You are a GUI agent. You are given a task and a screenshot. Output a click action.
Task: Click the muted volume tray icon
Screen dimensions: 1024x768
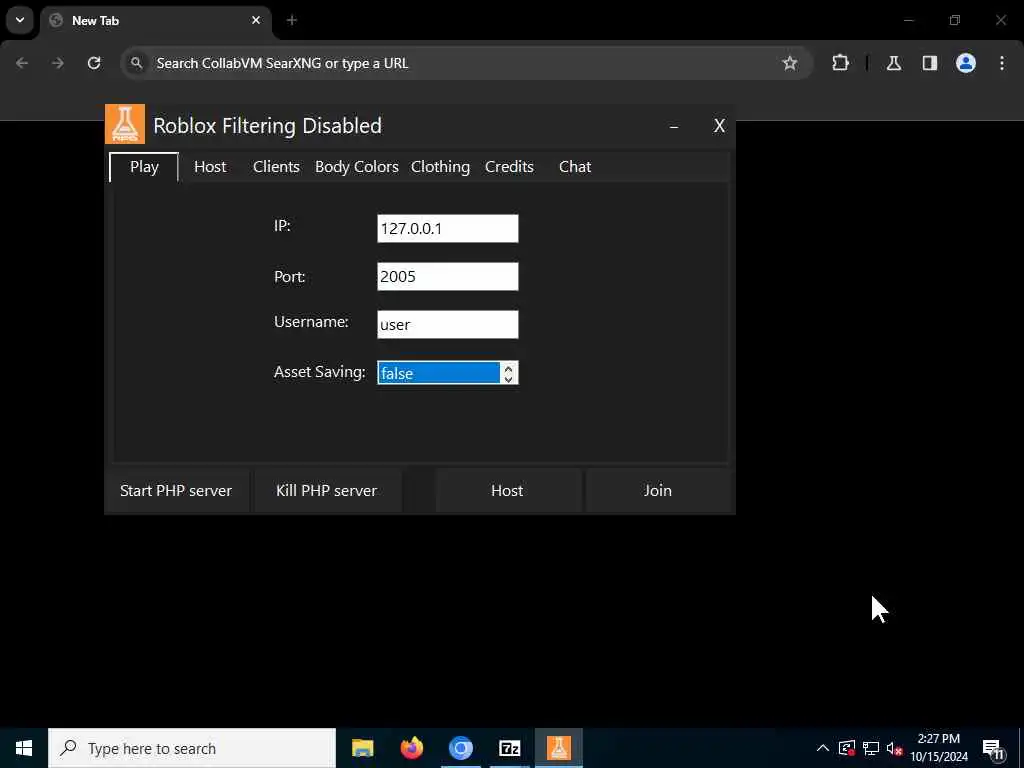pos(894,748)
